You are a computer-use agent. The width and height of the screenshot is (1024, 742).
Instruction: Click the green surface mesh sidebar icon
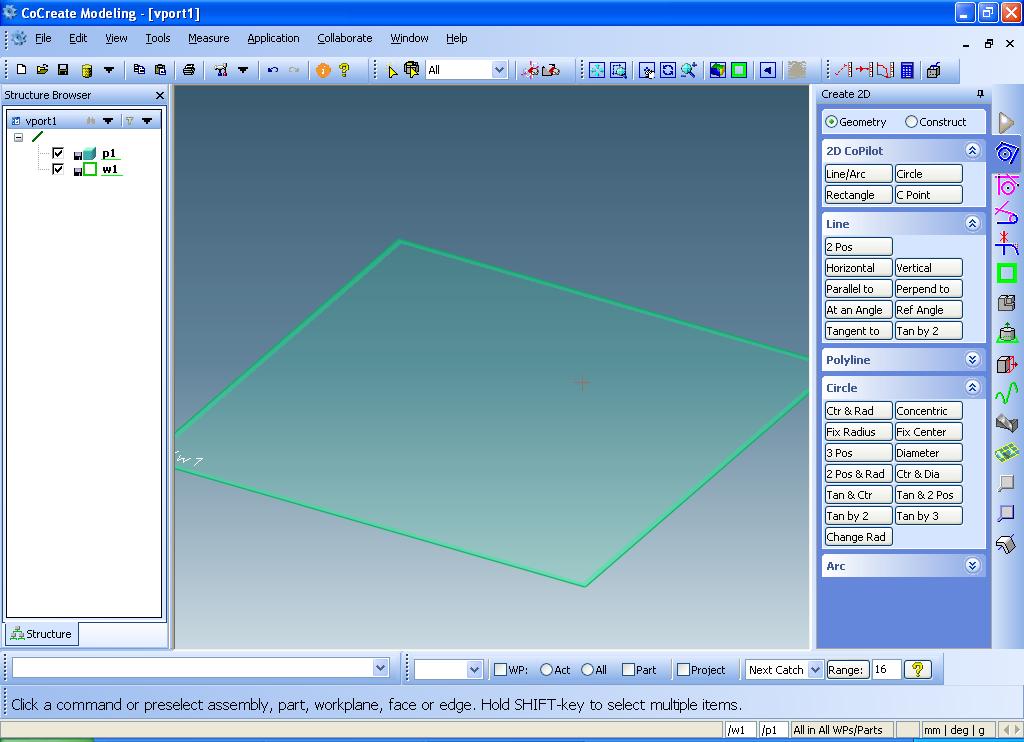pyautogui.click(x=1006, y=453)
